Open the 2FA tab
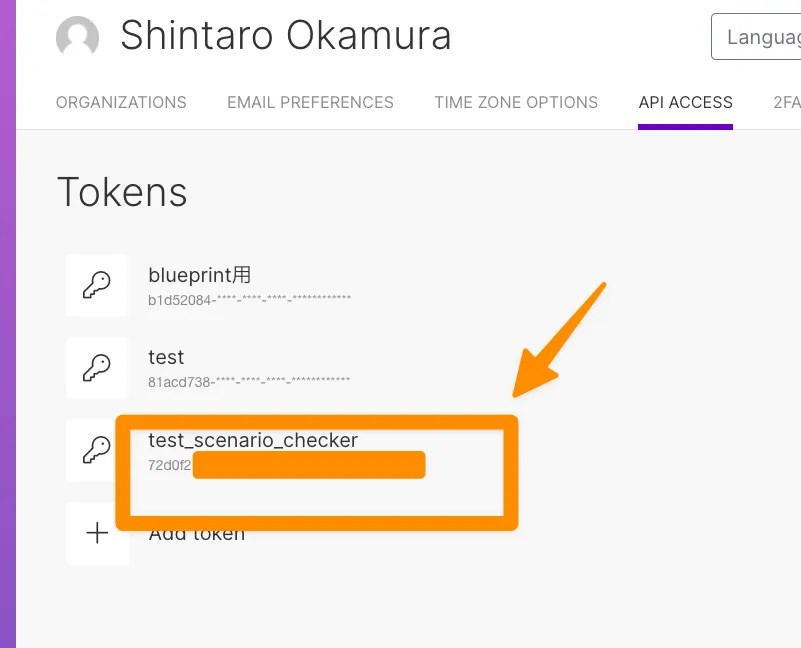This screenshot has width=801, height=648. pyautogui.click(x=786, y=102)
